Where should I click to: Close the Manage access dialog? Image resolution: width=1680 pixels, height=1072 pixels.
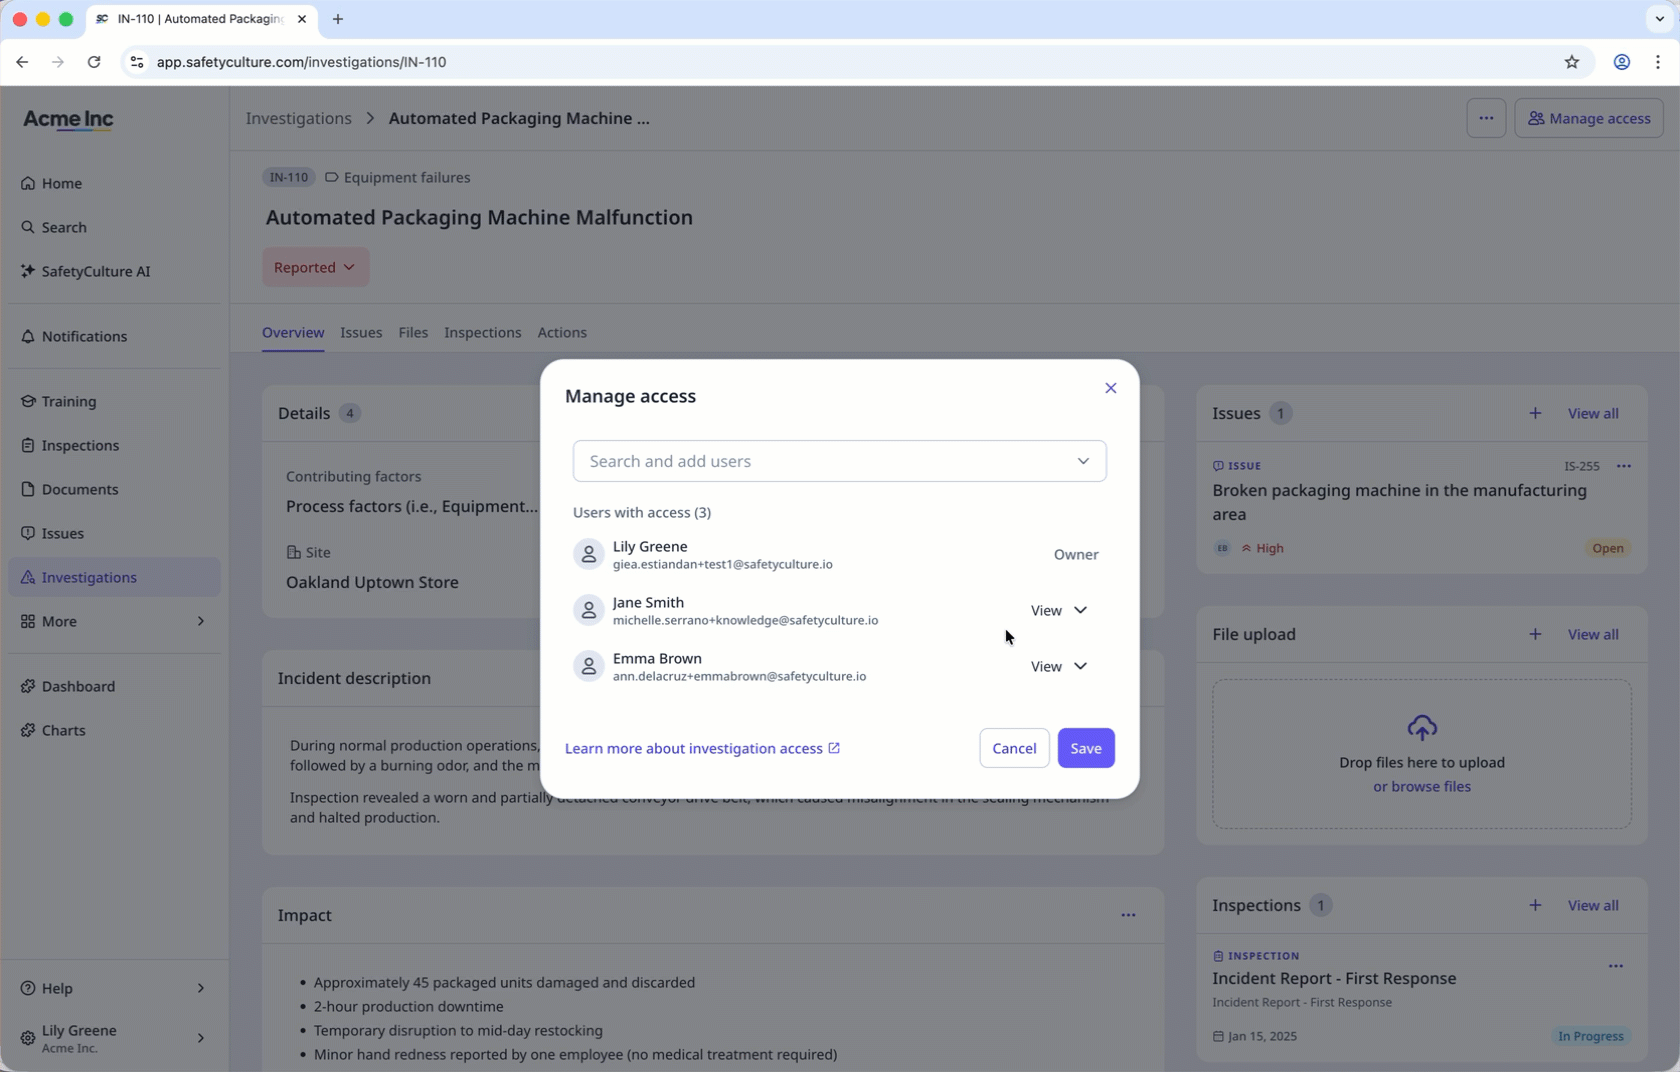tap(1110, 388)
